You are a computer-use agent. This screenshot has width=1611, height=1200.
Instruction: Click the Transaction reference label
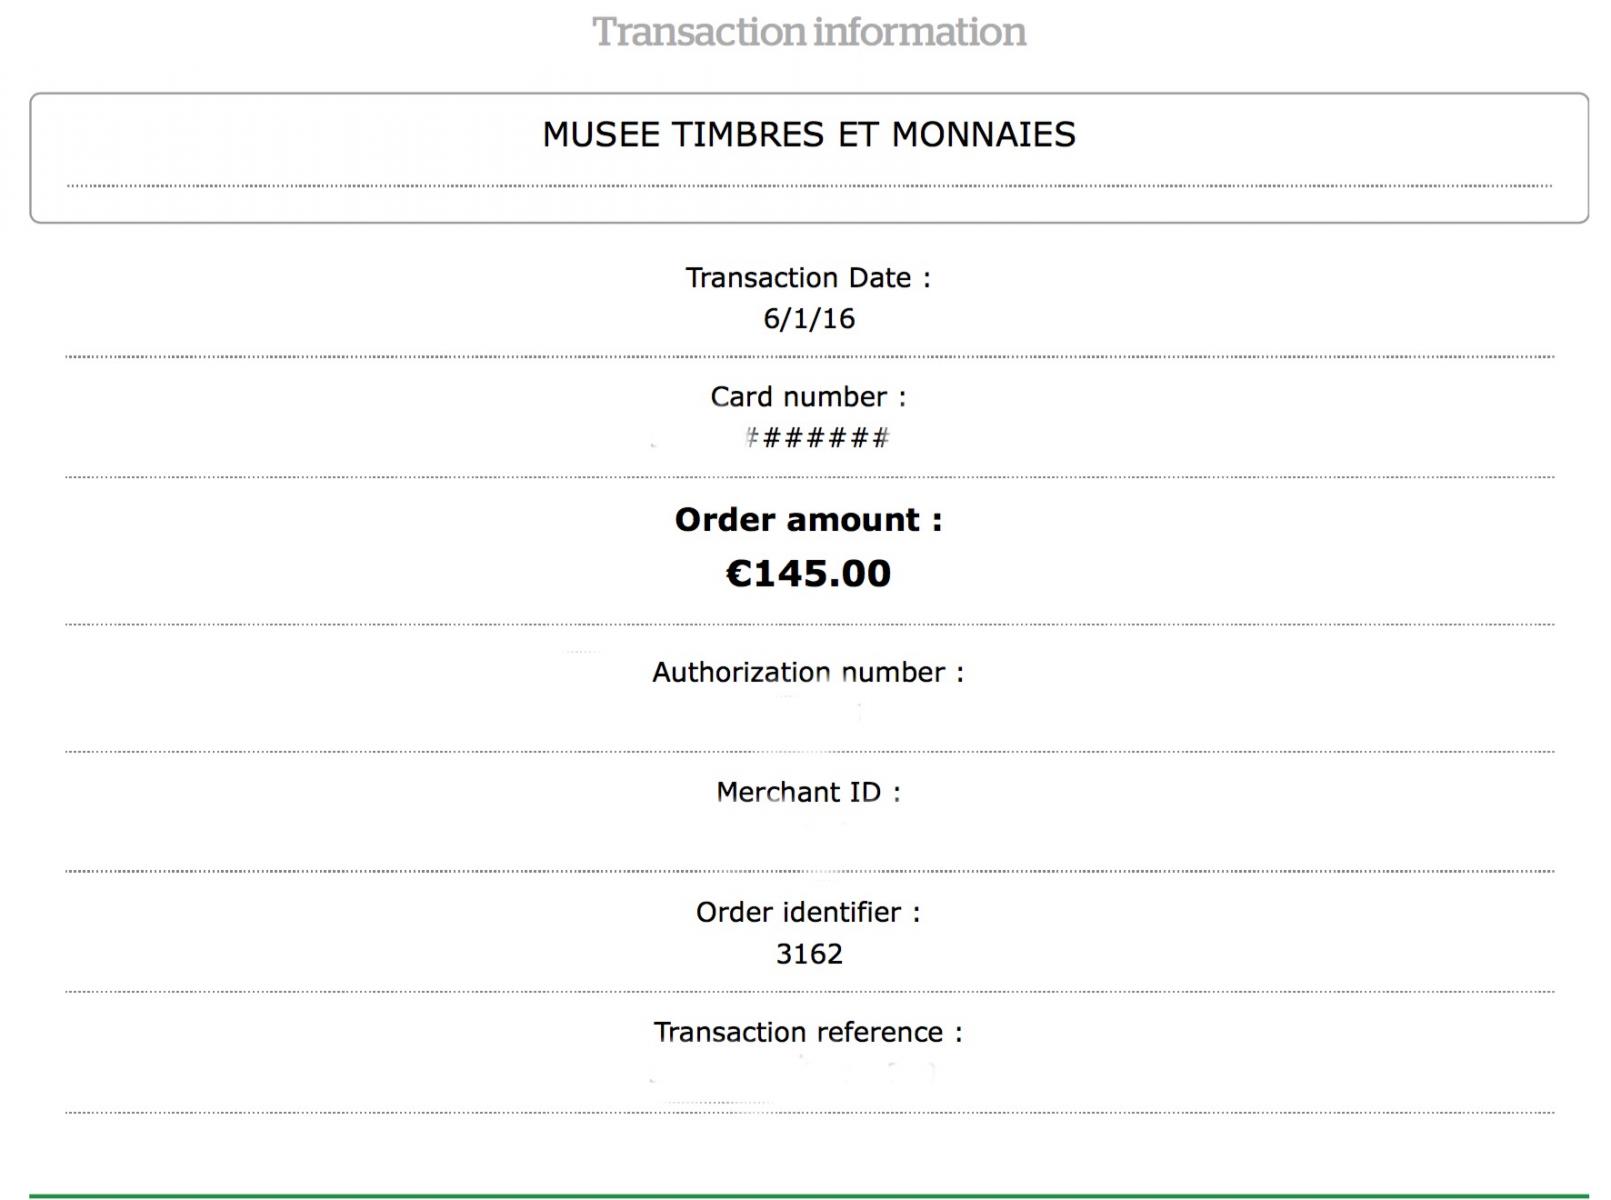808,1032
